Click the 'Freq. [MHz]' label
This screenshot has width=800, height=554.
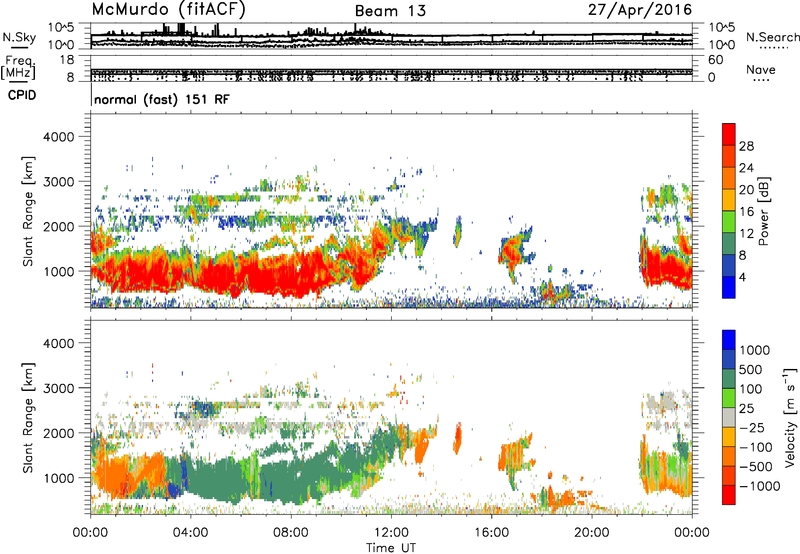pos(19,68)
